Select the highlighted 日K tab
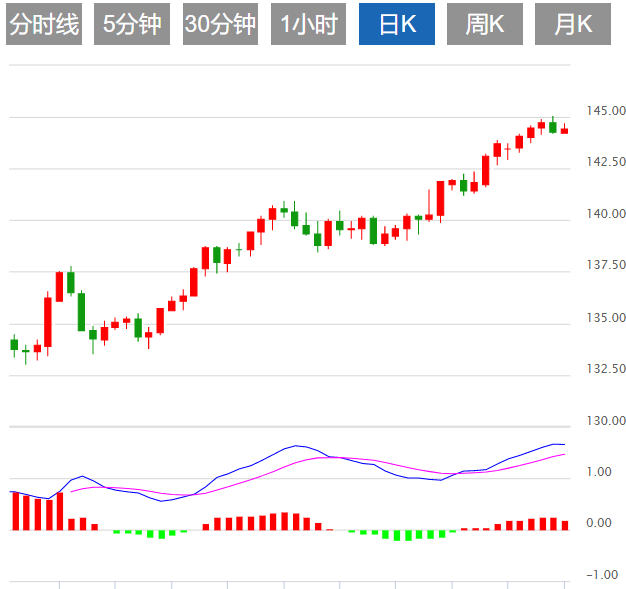Viewport: 626px width, 589px height. coord(397,25)
